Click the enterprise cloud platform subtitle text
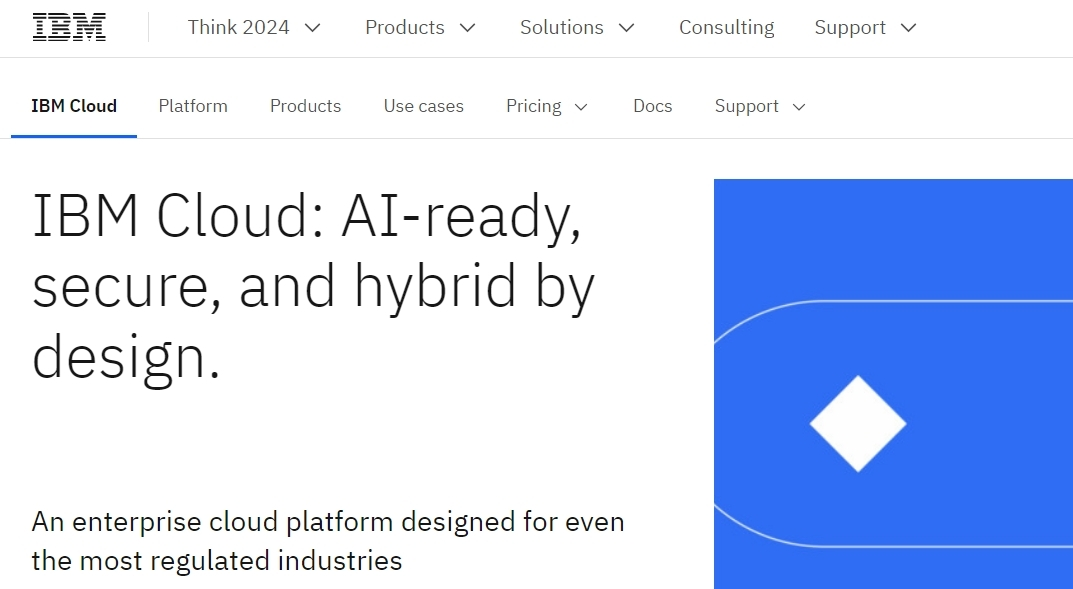The height and width of the screenshot is (589, 1073). click(x=328, y=540)
